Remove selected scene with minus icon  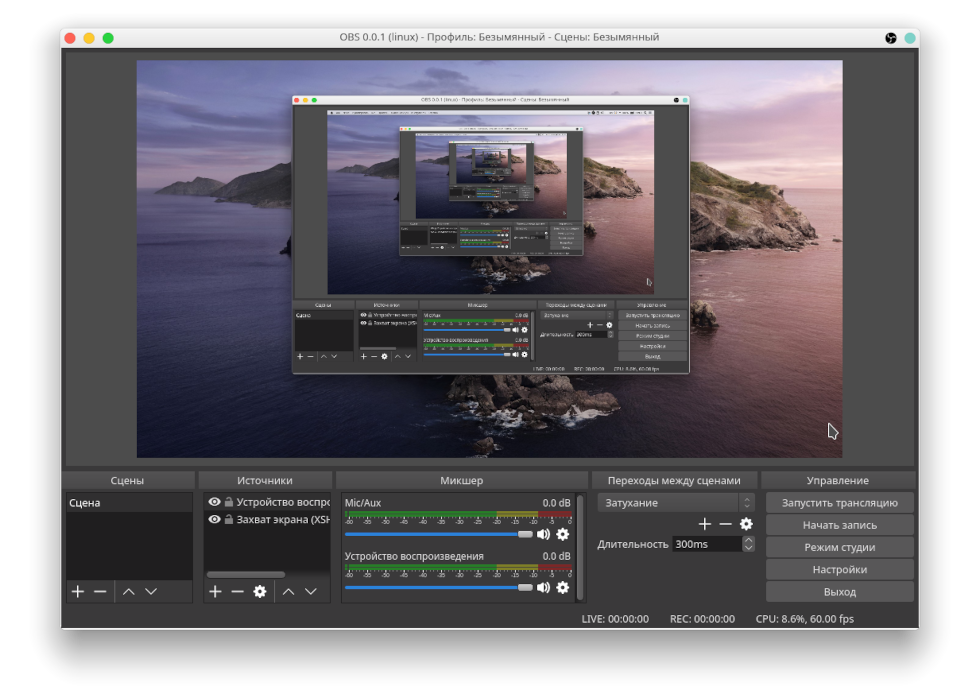click(100, 591)
